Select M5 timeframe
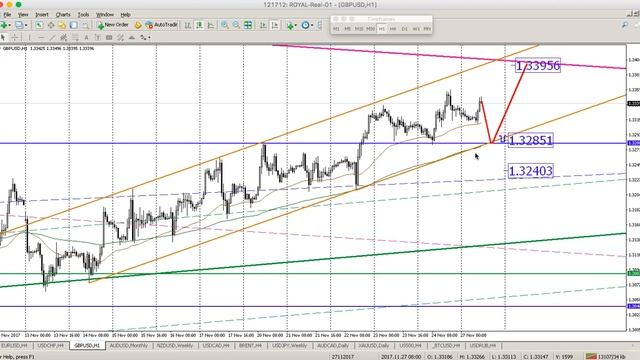Screen dimensions: 640x360 [347, 29]
